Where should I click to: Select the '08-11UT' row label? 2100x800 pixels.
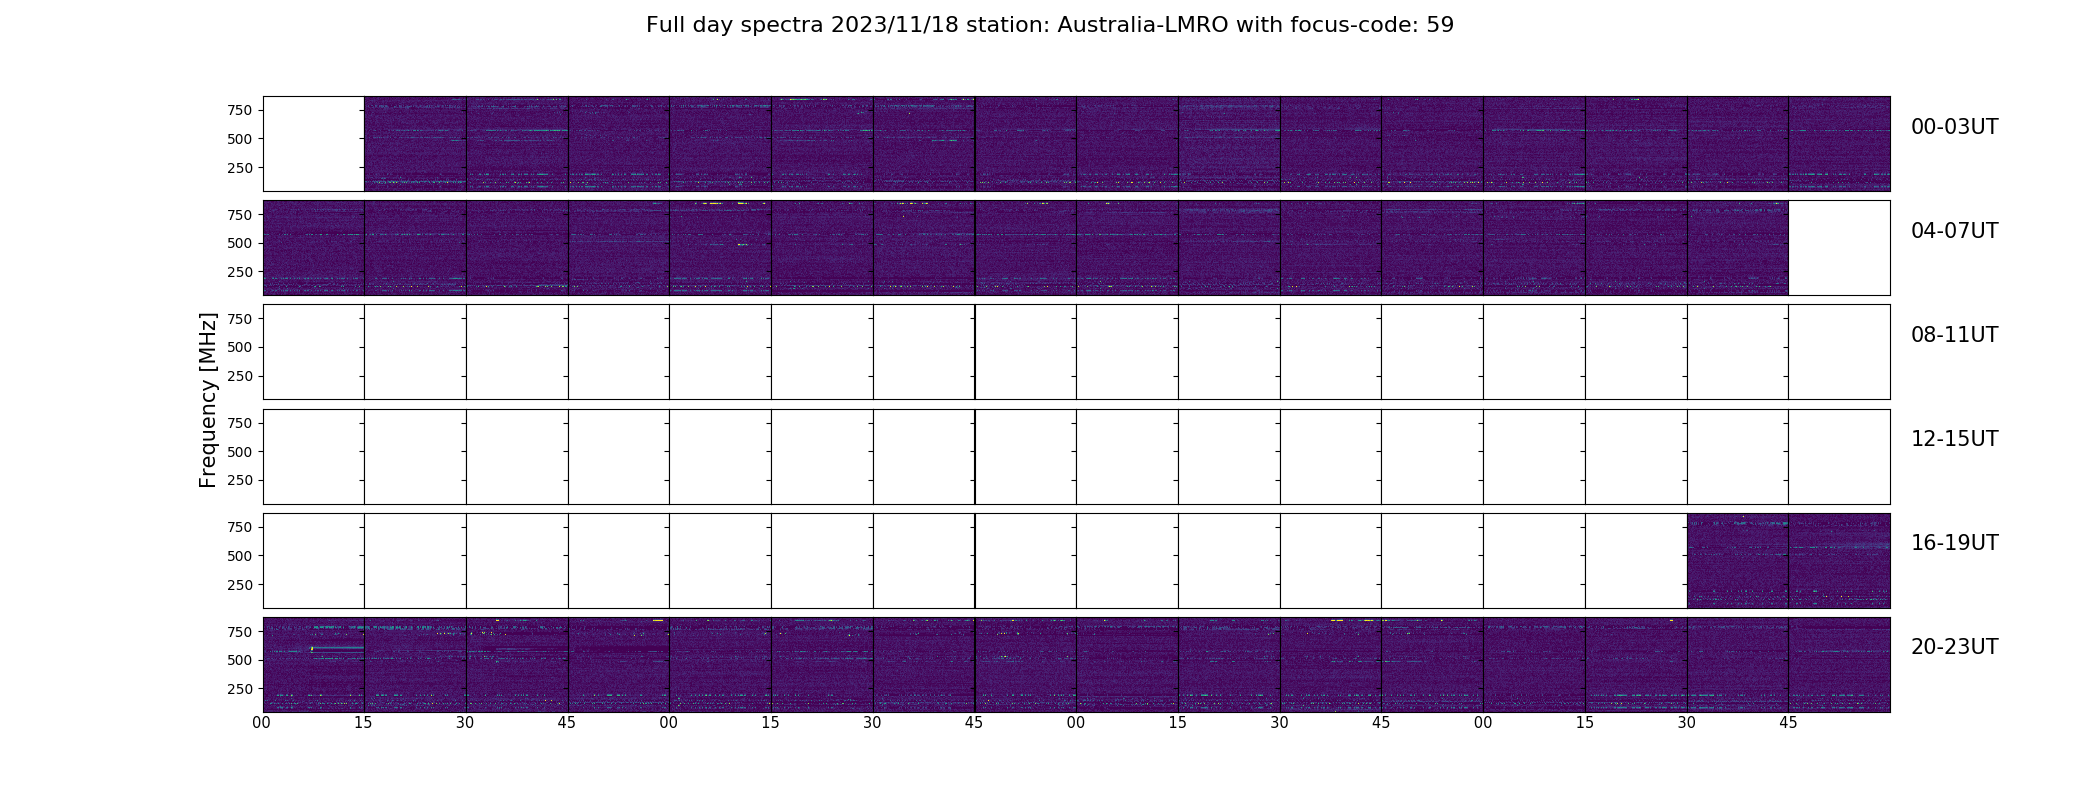pos(1954,335)
